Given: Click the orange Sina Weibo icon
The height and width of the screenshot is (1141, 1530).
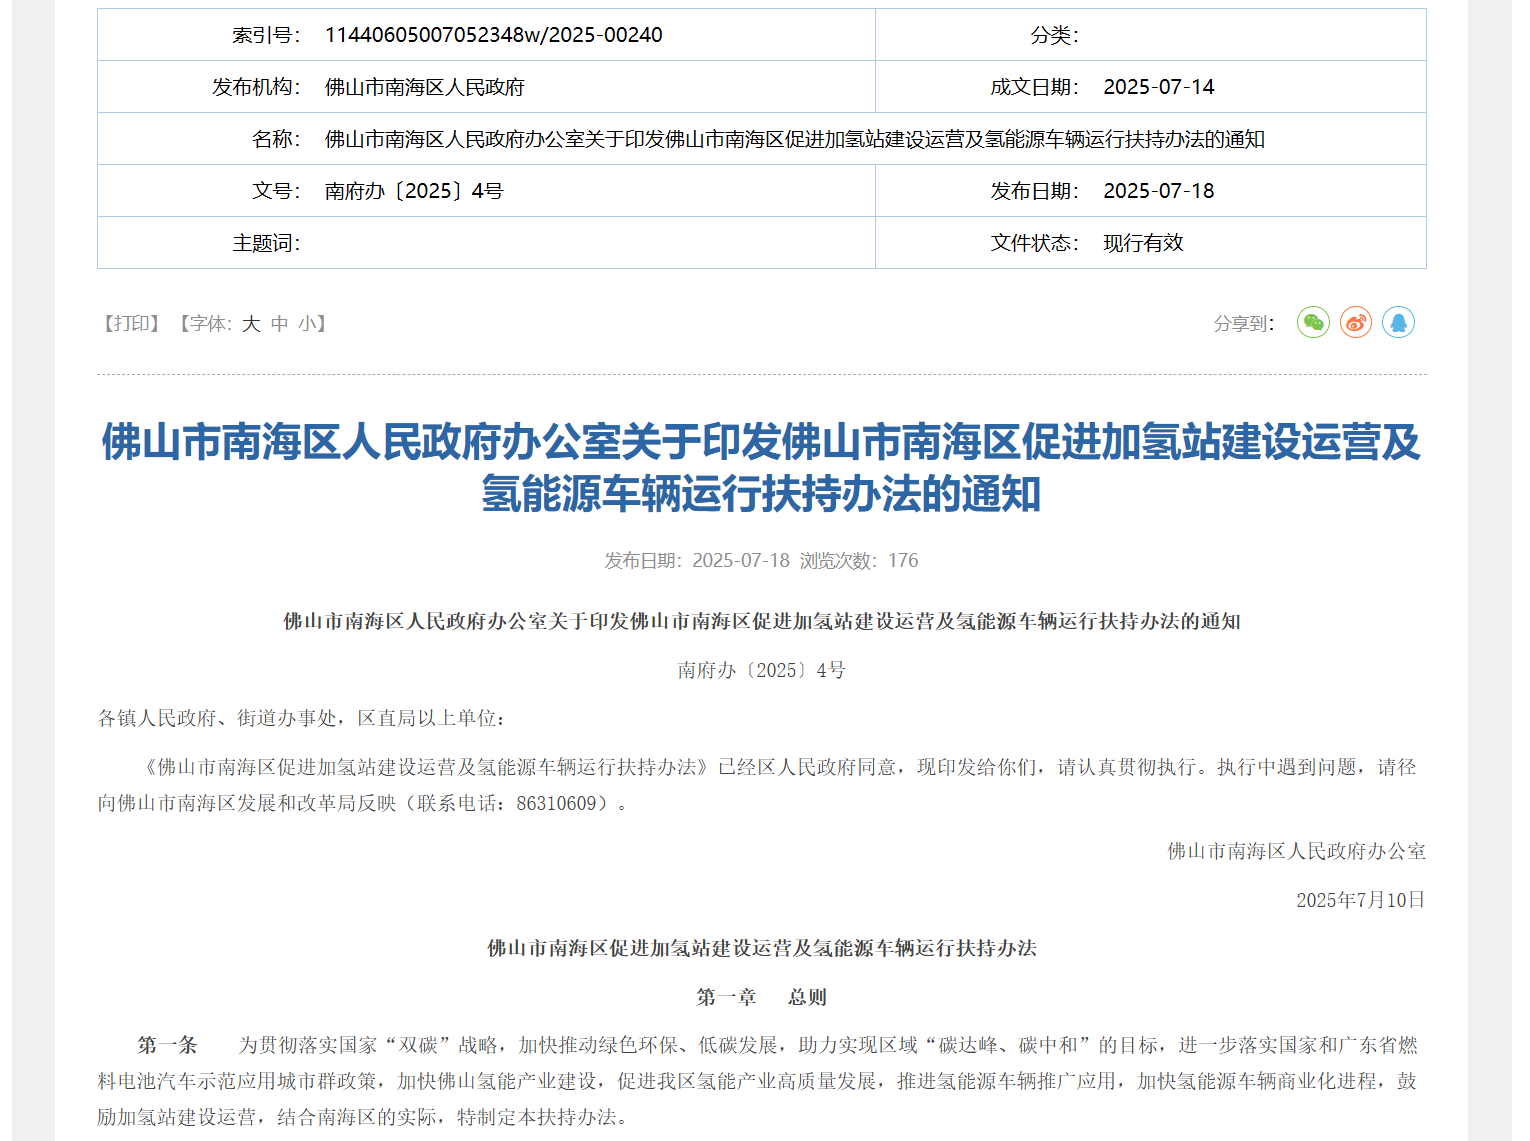Looking at the screenshot, I should [1355, 322].
